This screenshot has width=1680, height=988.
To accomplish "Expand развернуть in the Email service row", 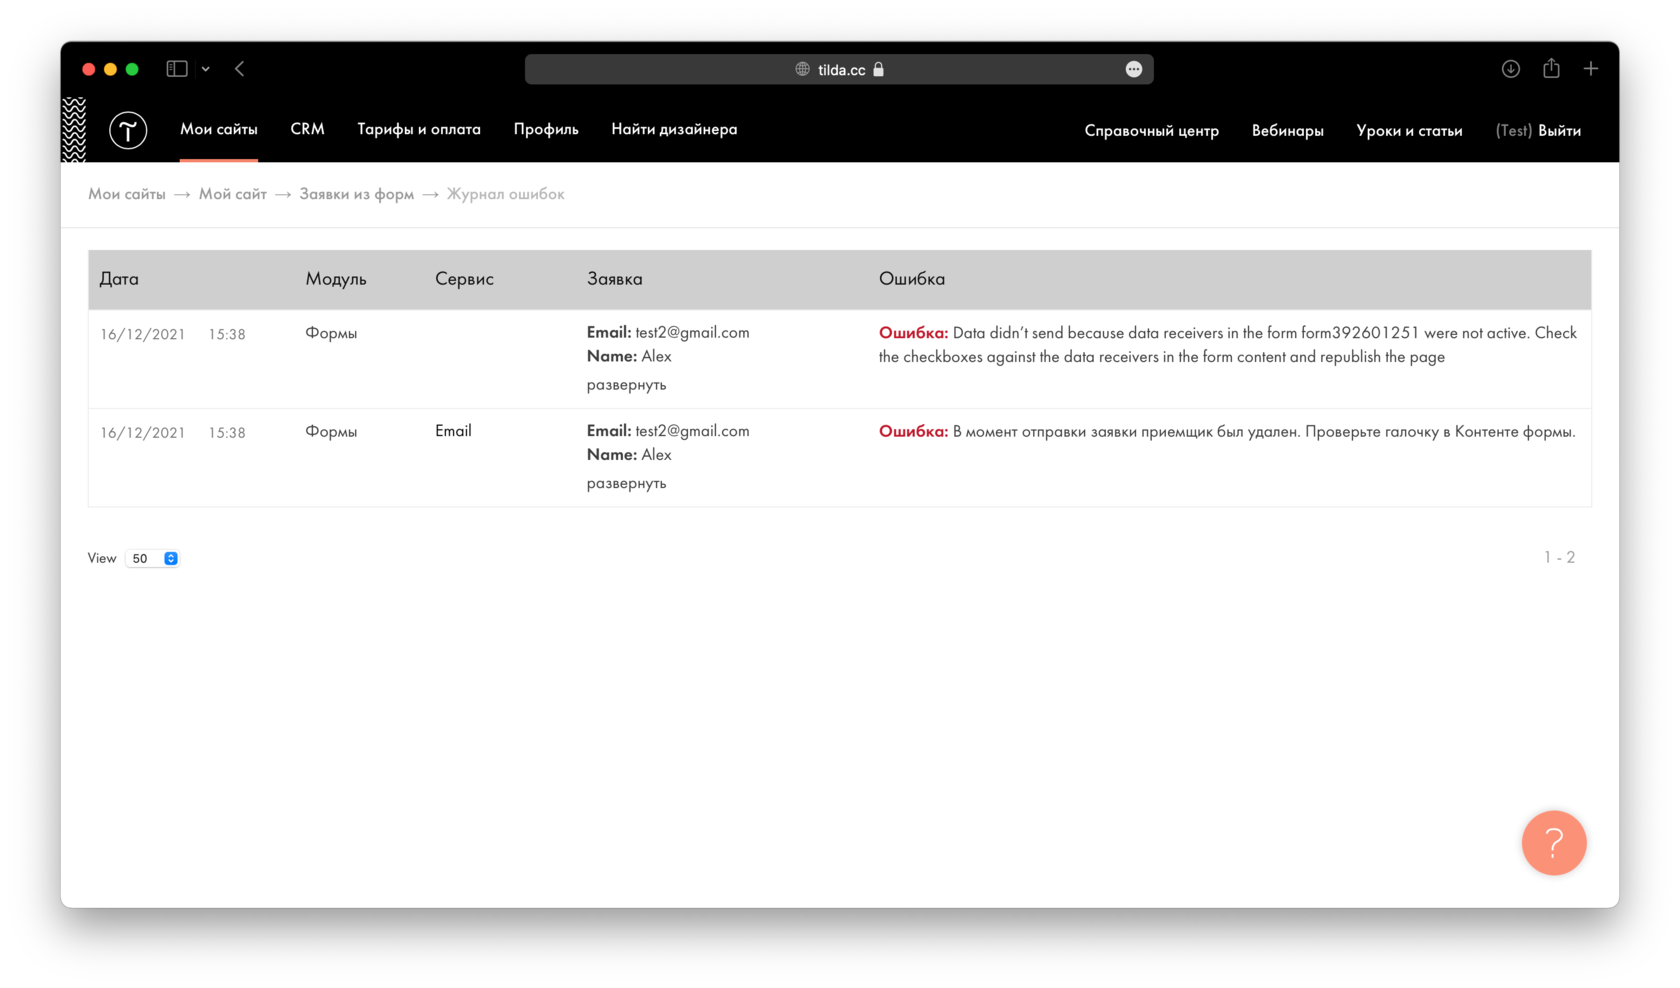I will pos(626,483).
